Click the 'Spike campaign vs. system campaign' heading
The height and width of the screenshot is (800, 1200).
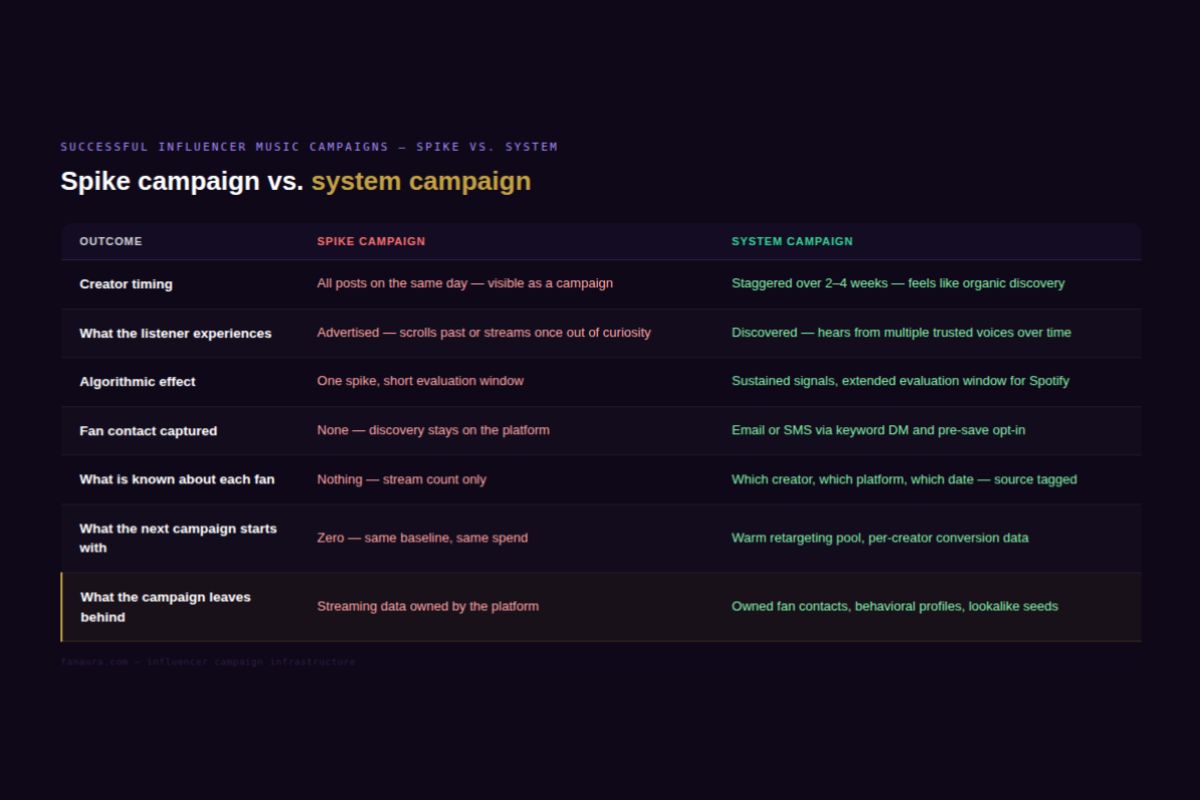pos(295,181)
